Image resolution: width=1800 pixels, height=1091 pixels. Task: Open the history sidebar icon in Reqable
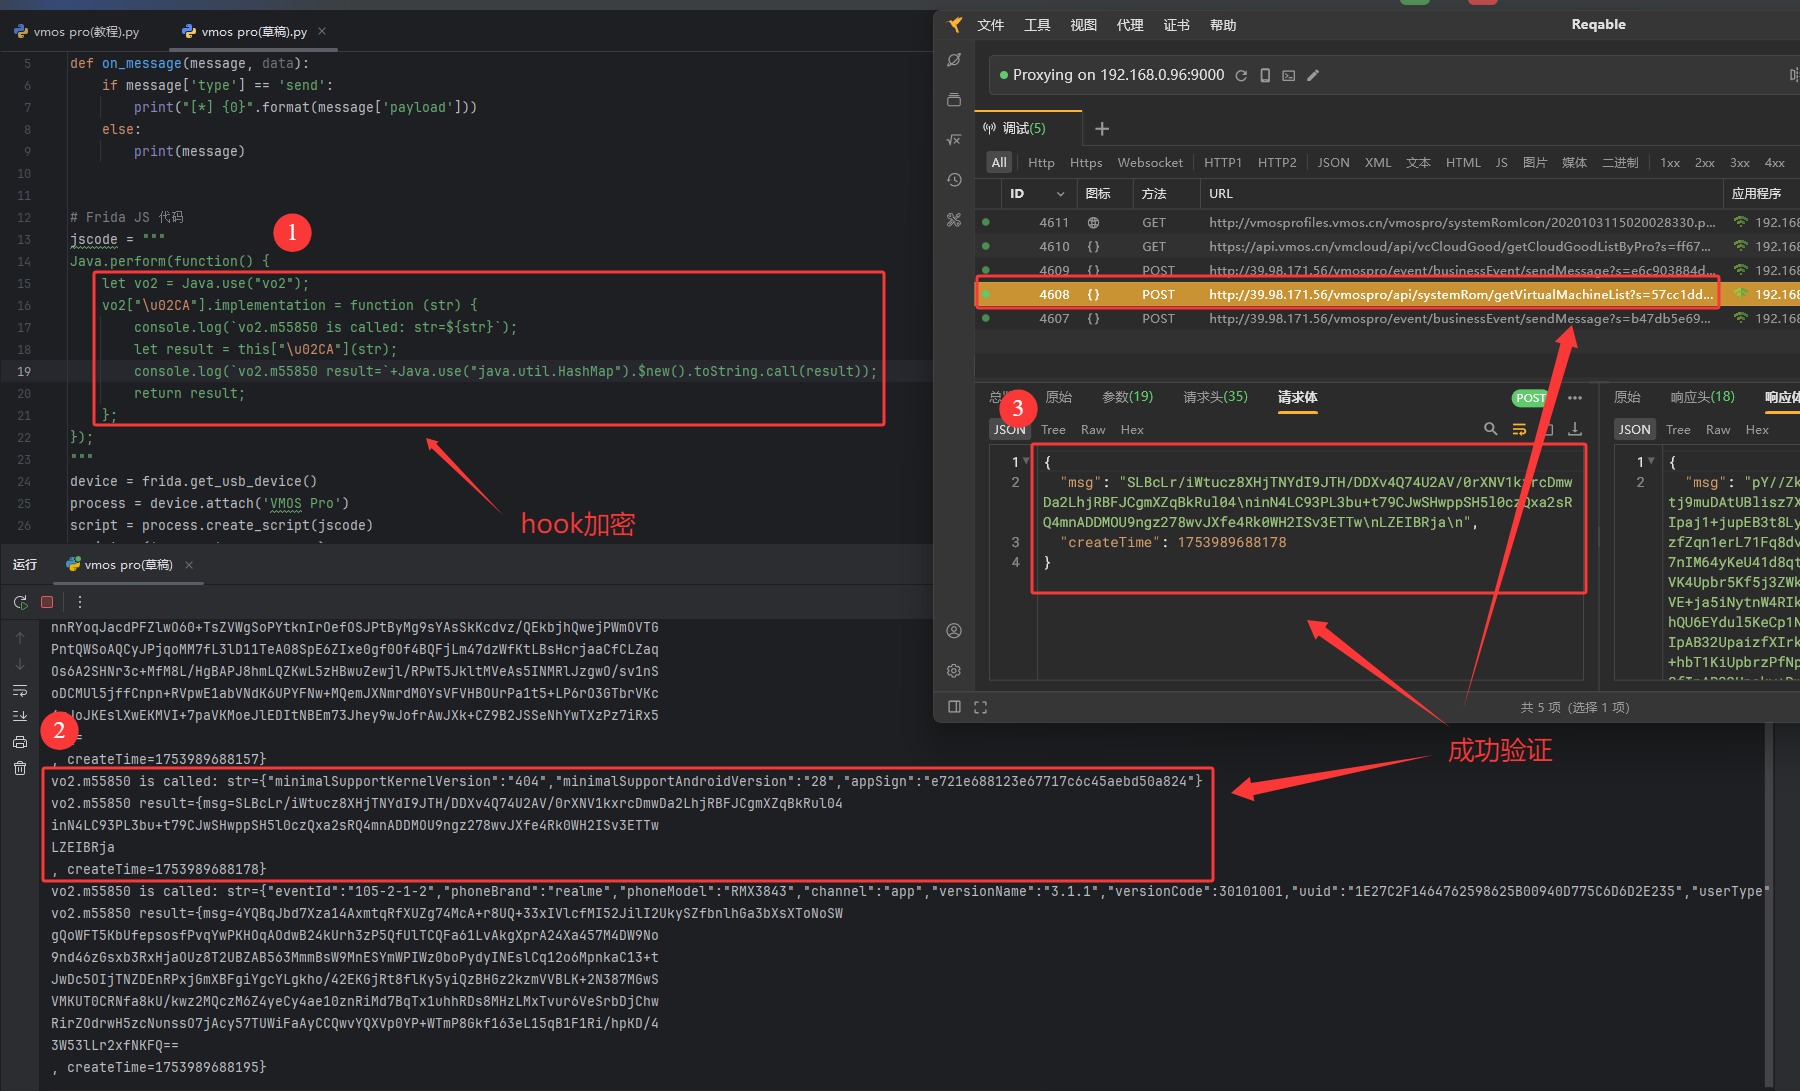tap(954, 180)
